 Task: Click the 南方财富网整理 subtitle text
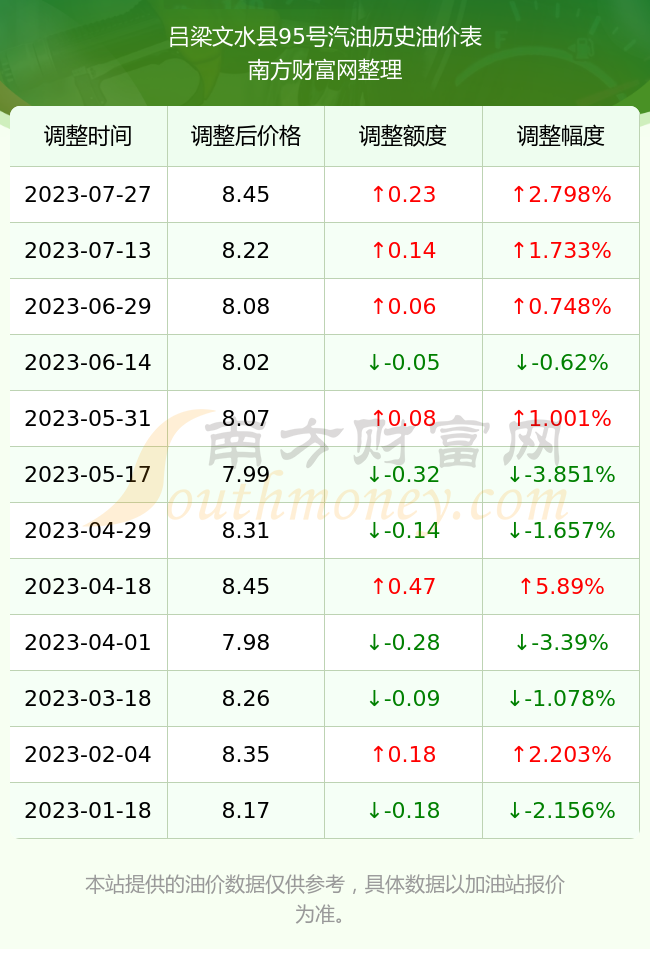pyautogui.click(x=325, y=70)
